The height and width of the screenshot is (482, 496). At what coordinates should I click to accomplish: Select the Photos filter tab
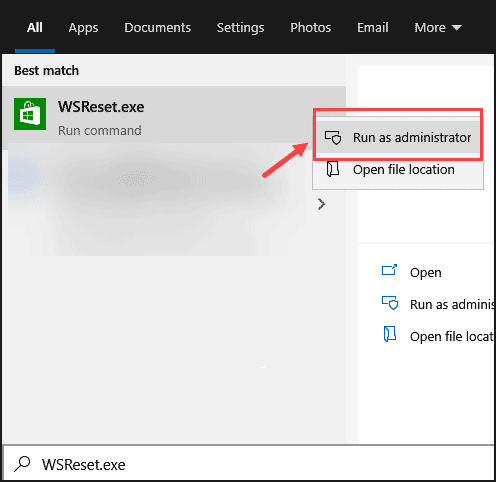[311, 28]
